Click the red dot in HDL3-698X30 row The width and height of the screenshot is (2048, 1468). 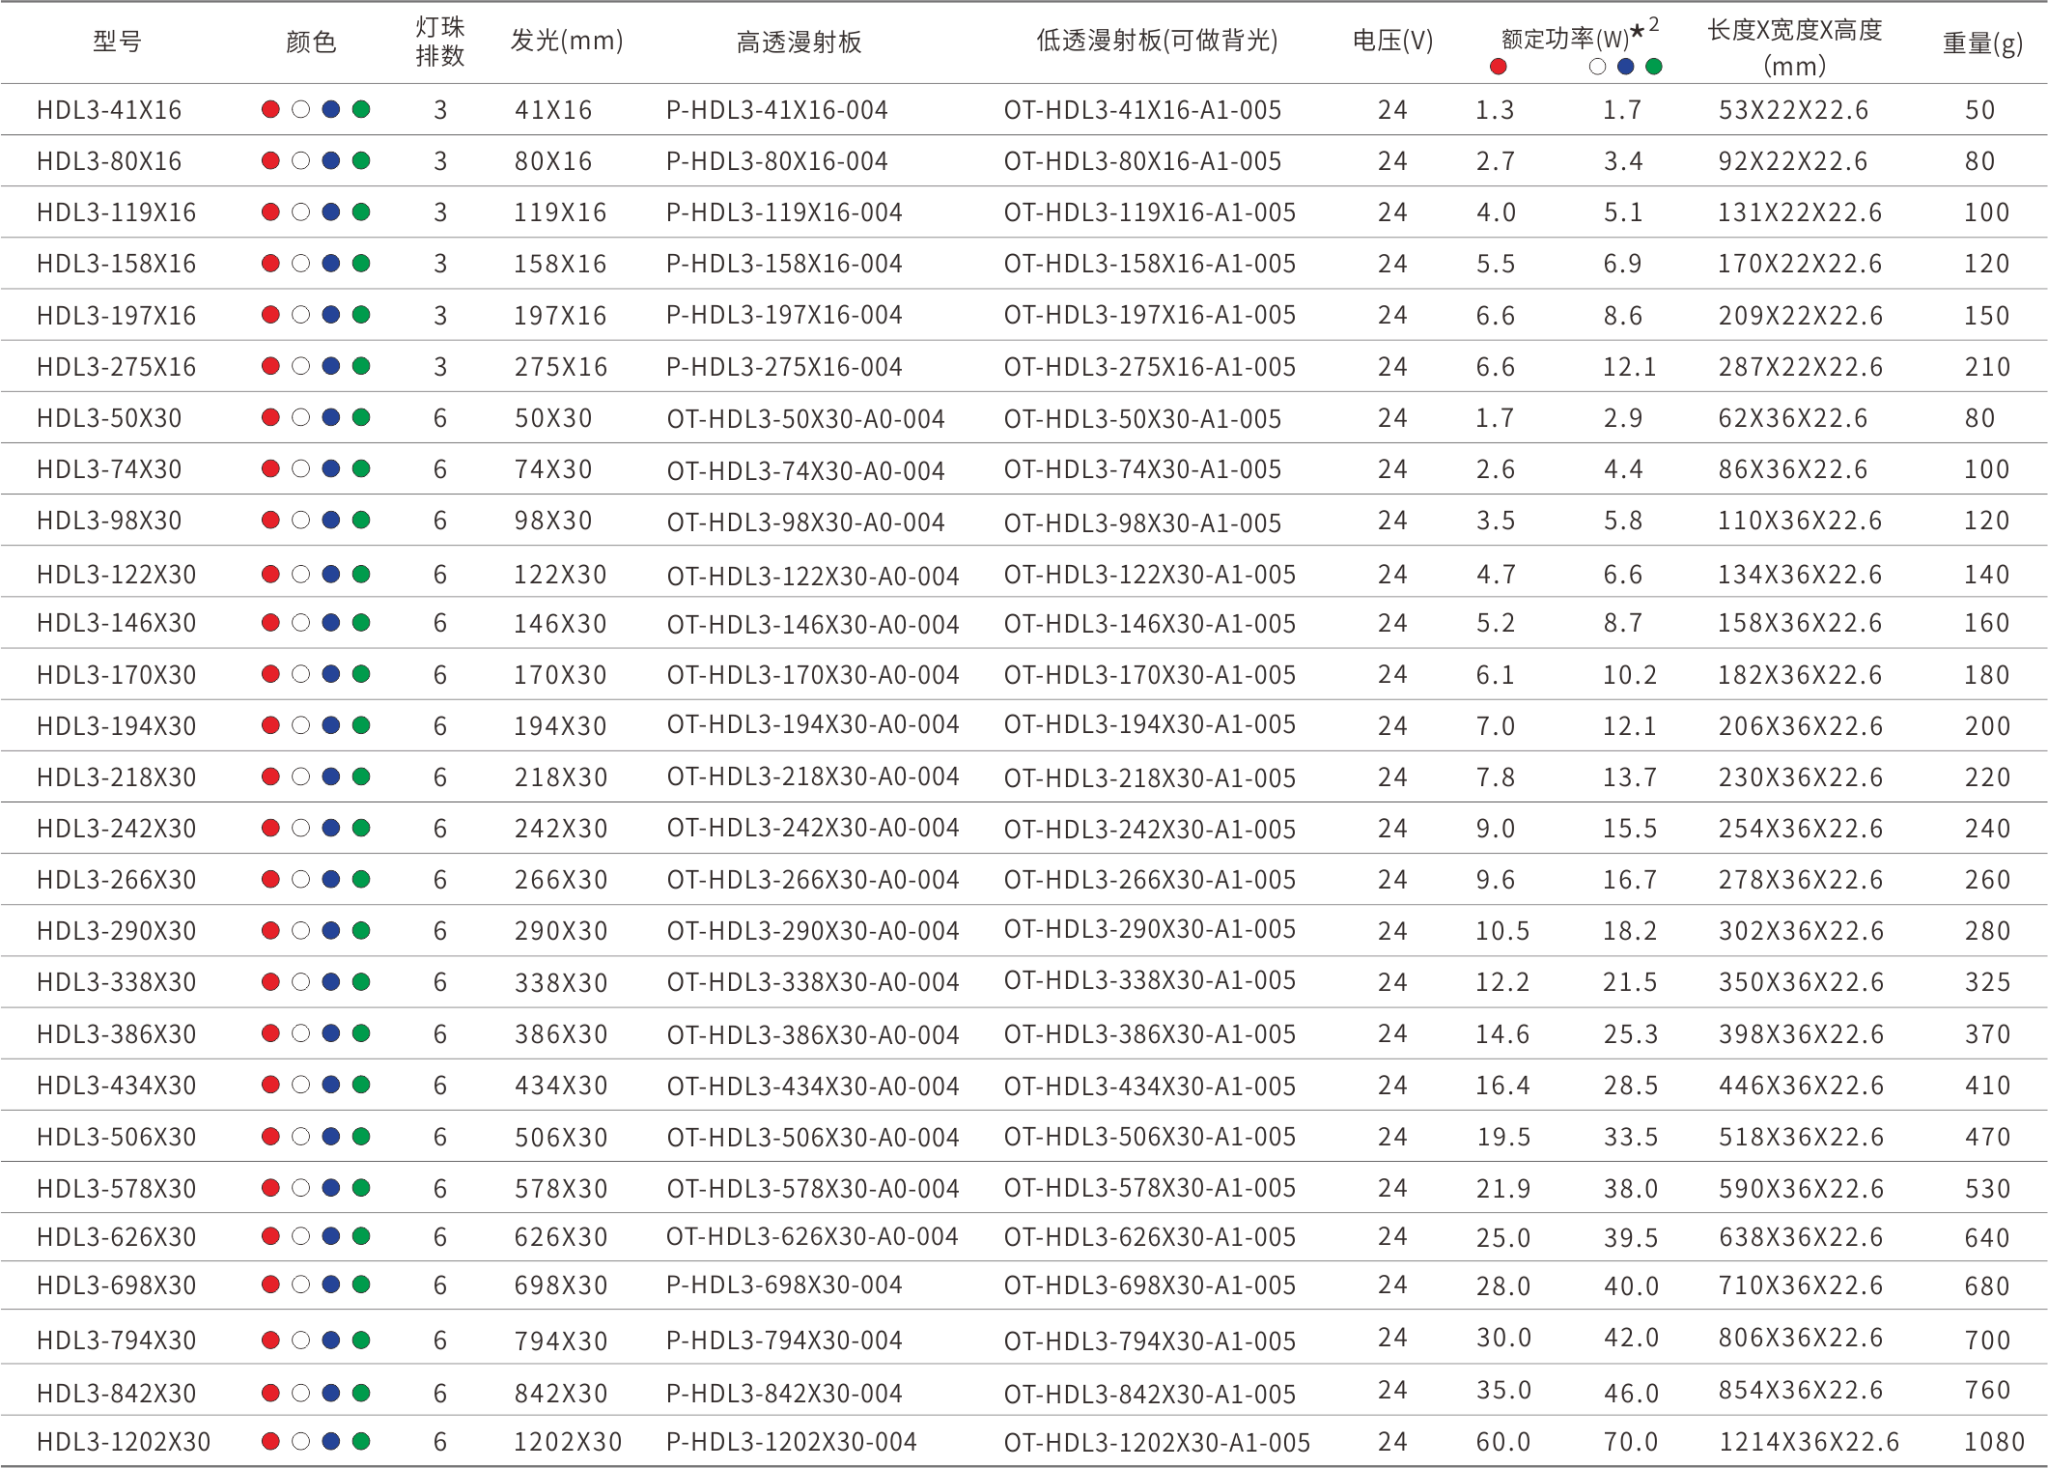(x=270, y=1284)
